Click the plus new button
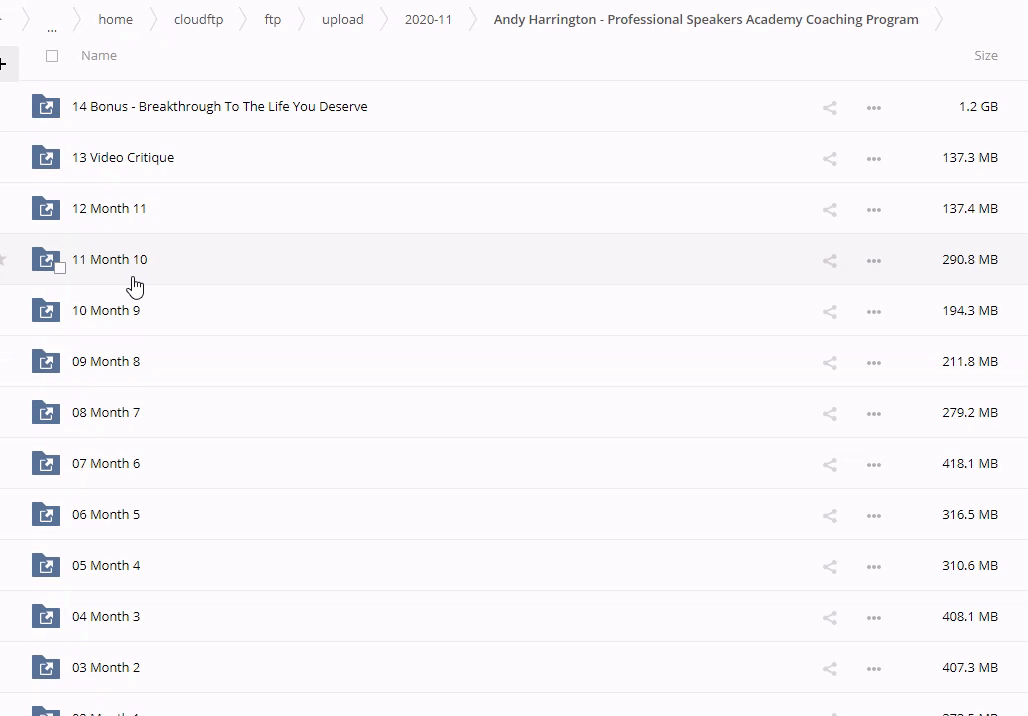Image resolution: width=1028 pixels, height=716 pixels. tap(4, 64)
